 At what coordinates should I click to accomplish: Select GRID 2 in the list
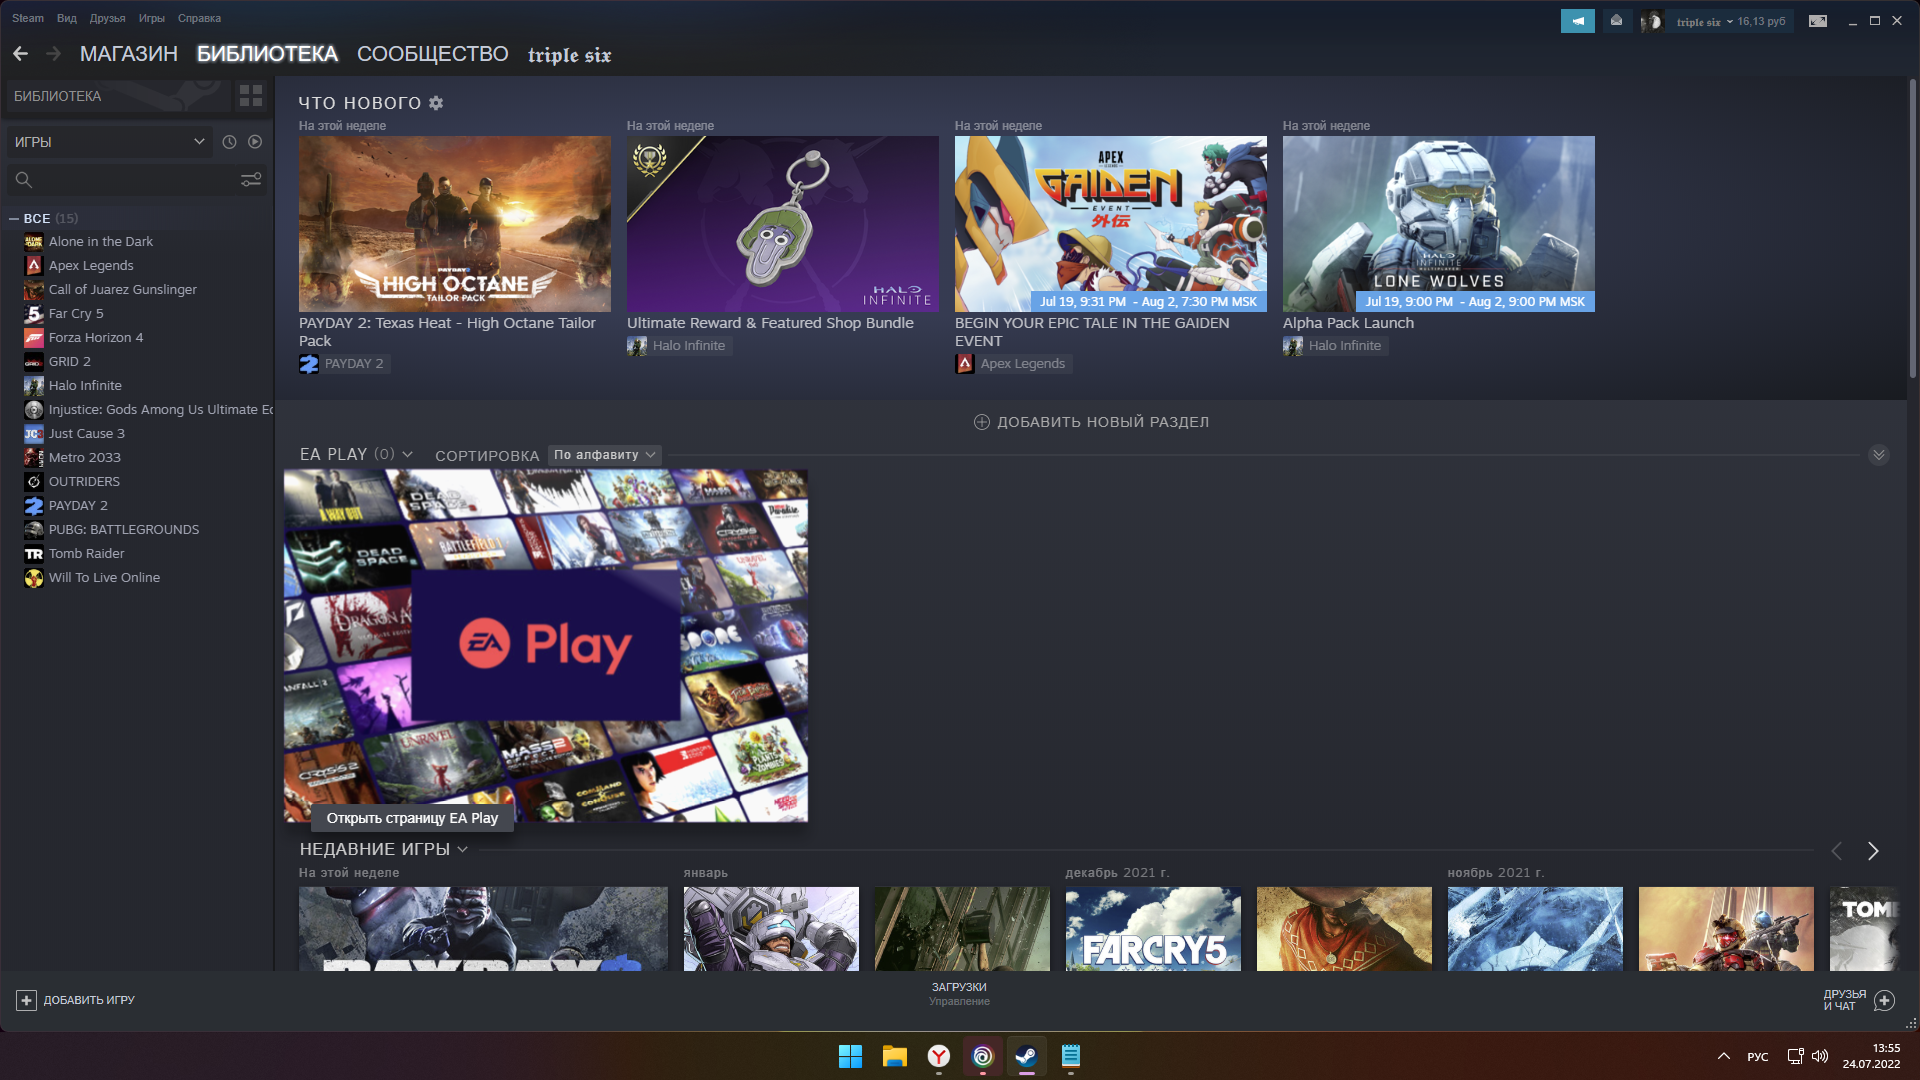[69, 362]
